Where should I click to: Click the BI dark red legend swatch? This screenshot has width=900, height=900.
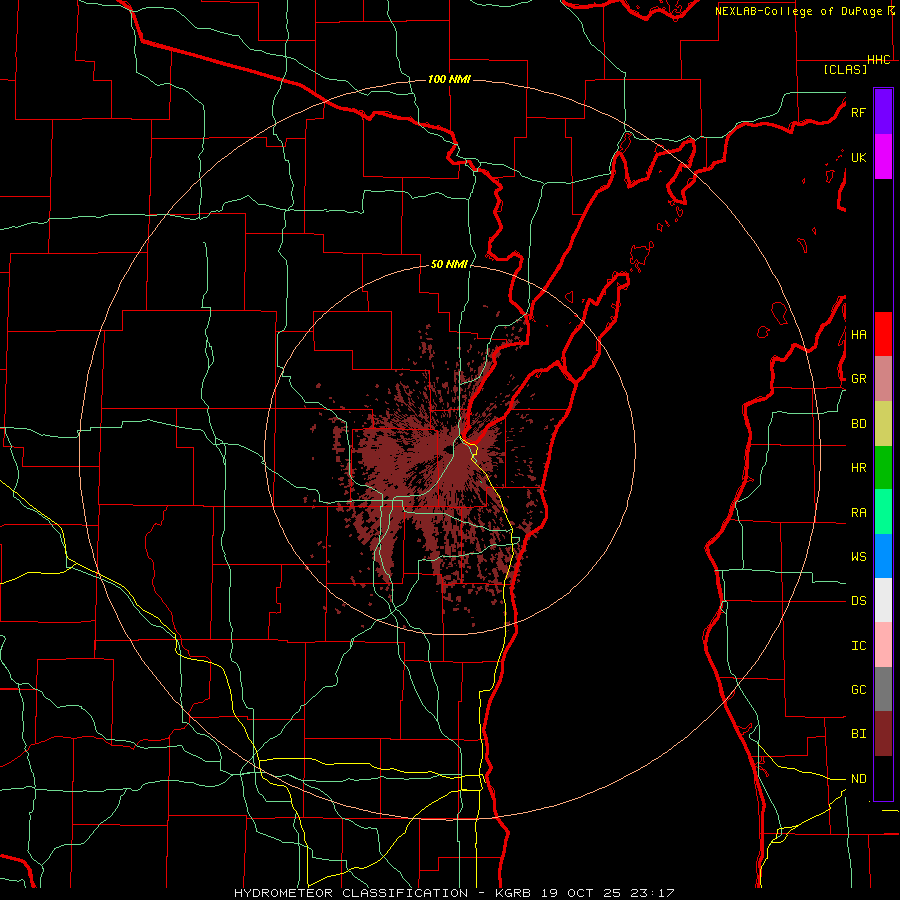(883, 734)
